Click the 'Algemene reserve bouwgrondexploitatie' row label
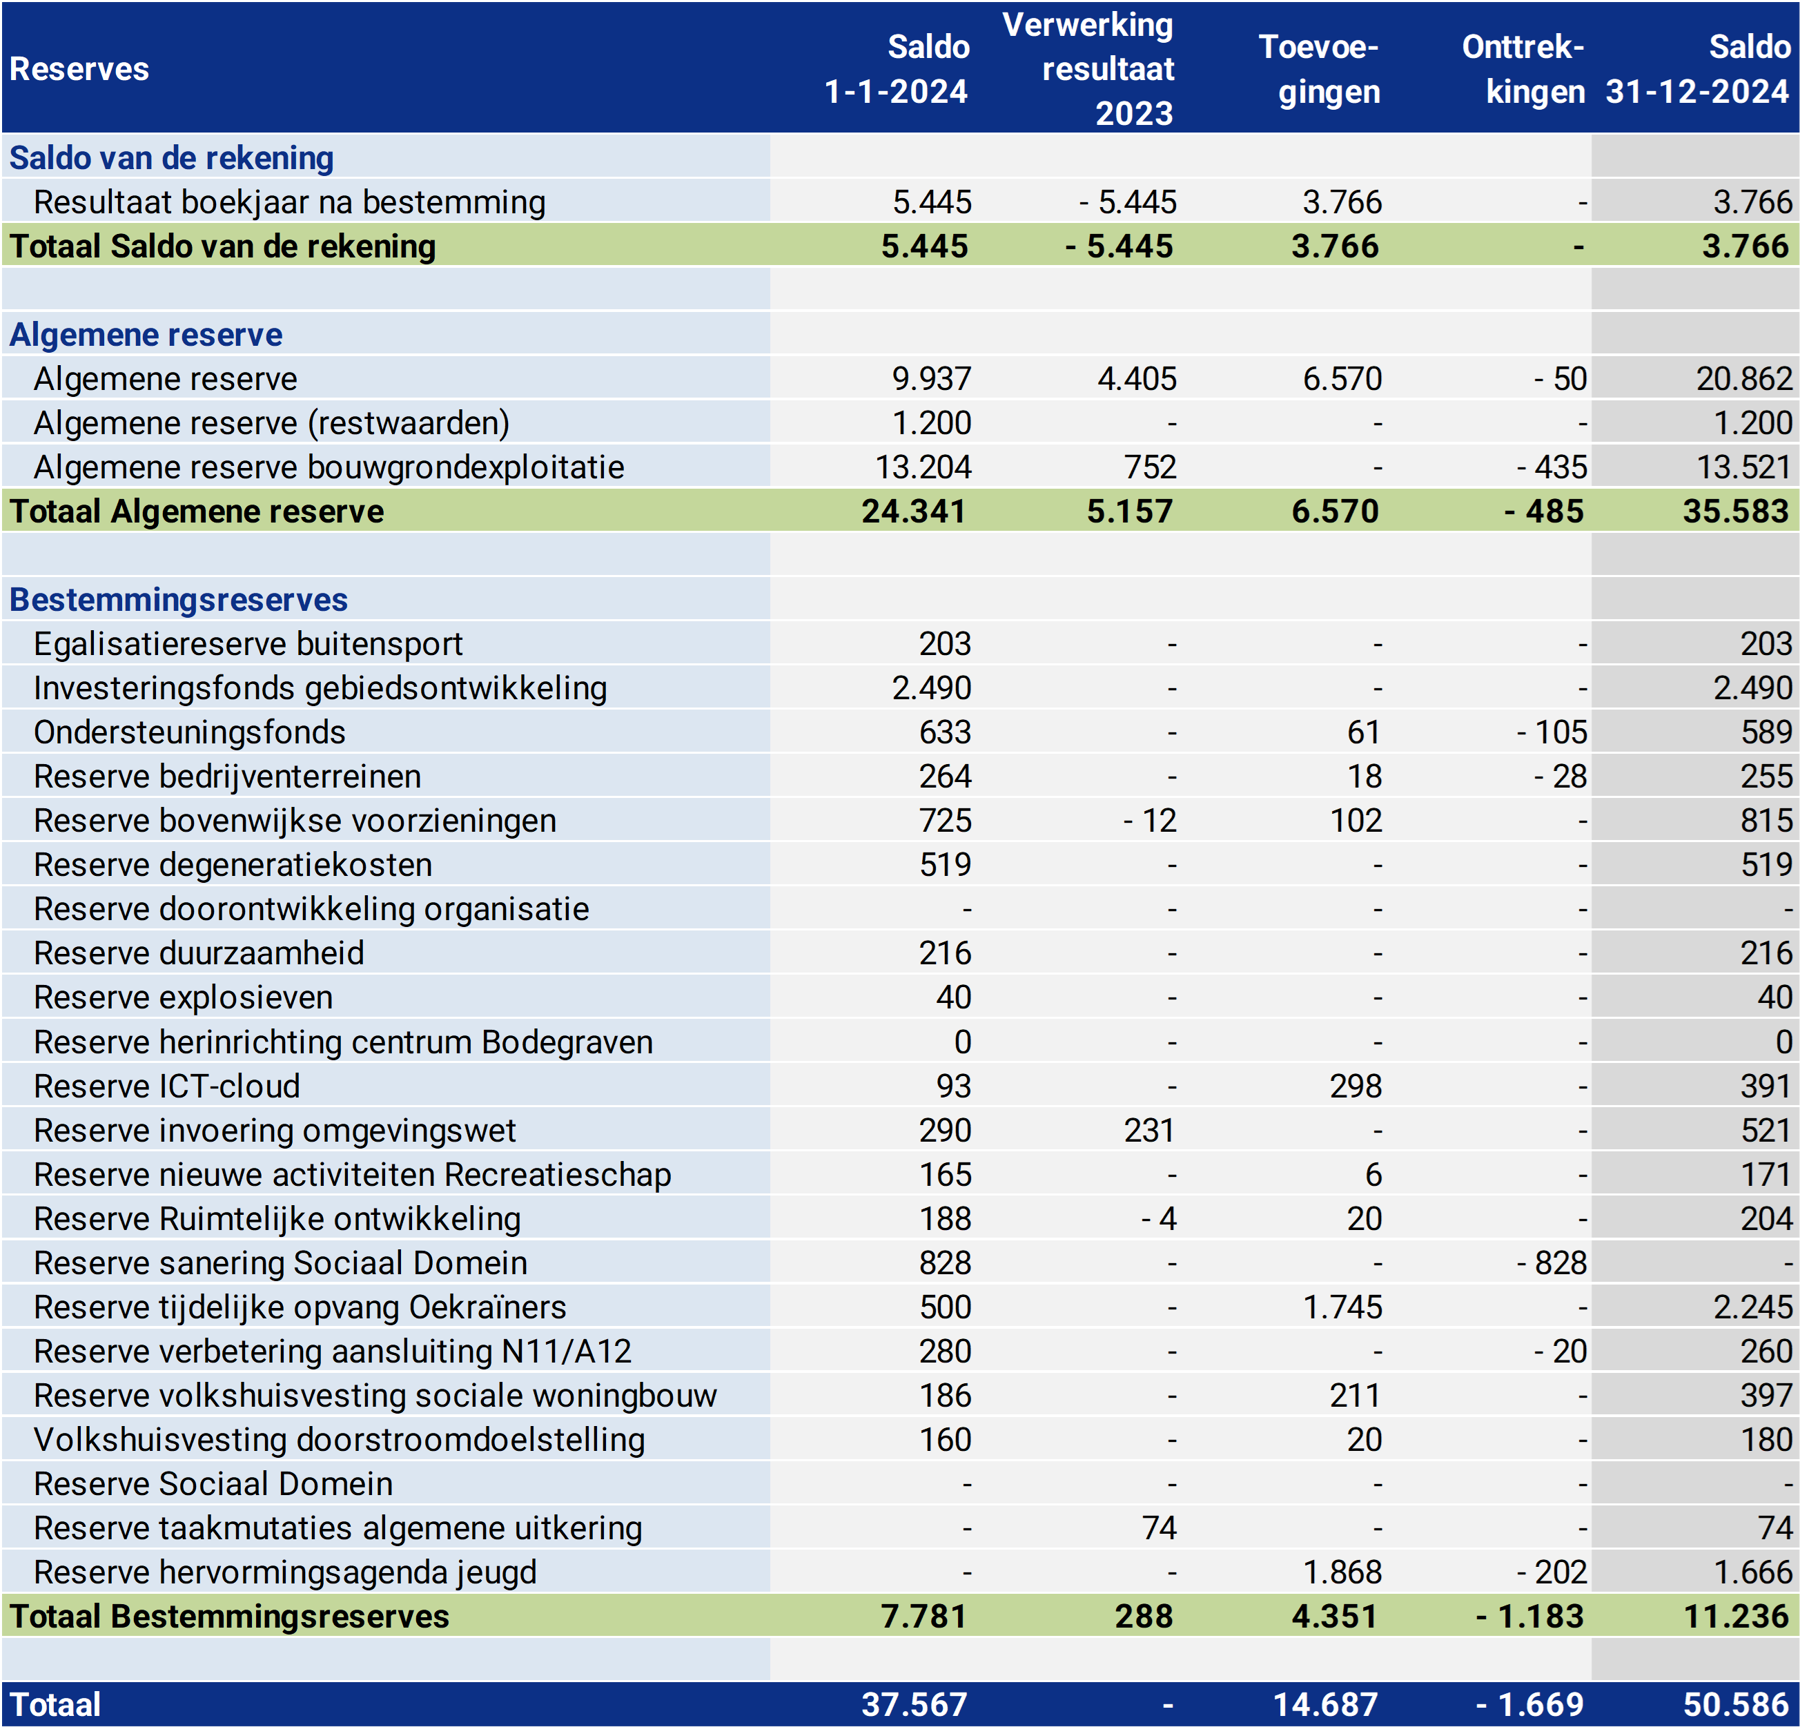The width and height of the screenshot is (1800, 1727). point(328,467)
